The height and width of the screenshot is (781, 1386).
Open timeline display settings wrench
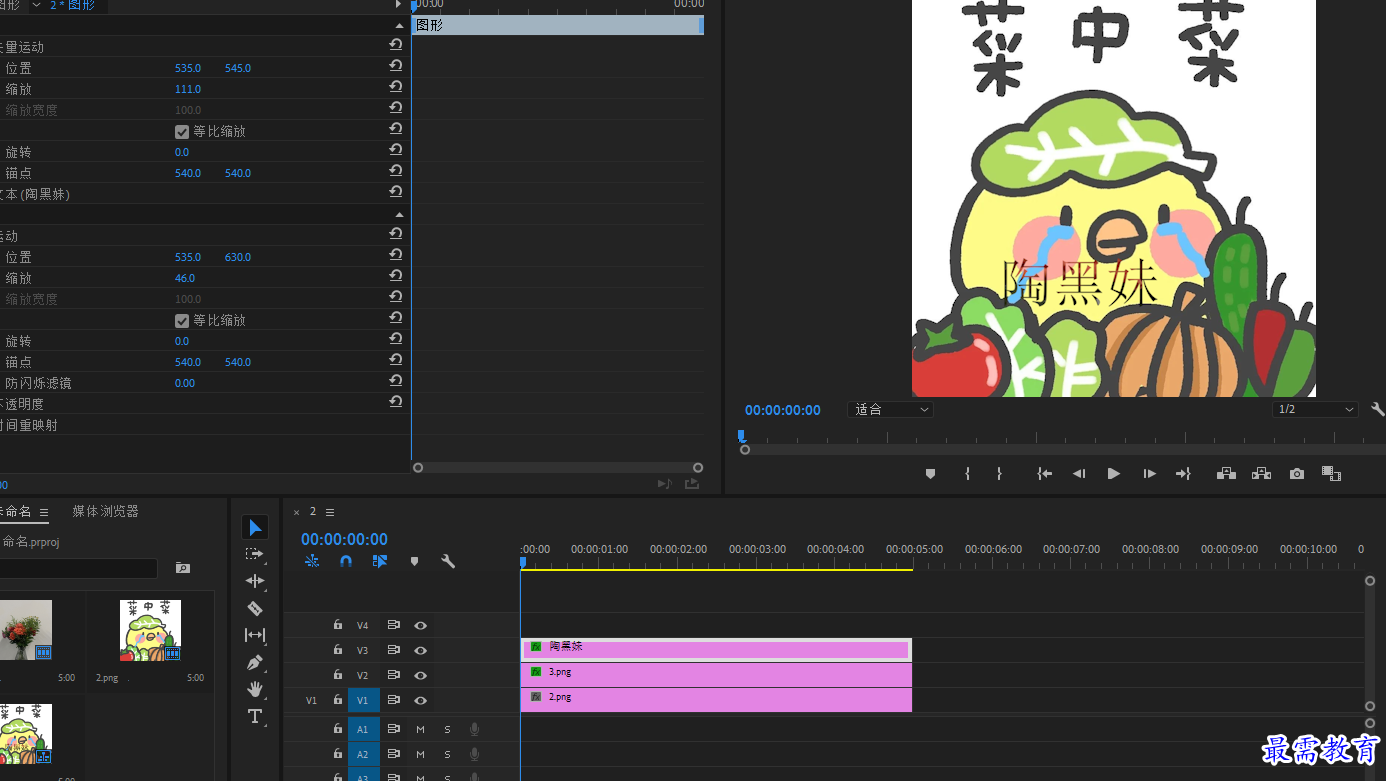[x=448, y=561]
